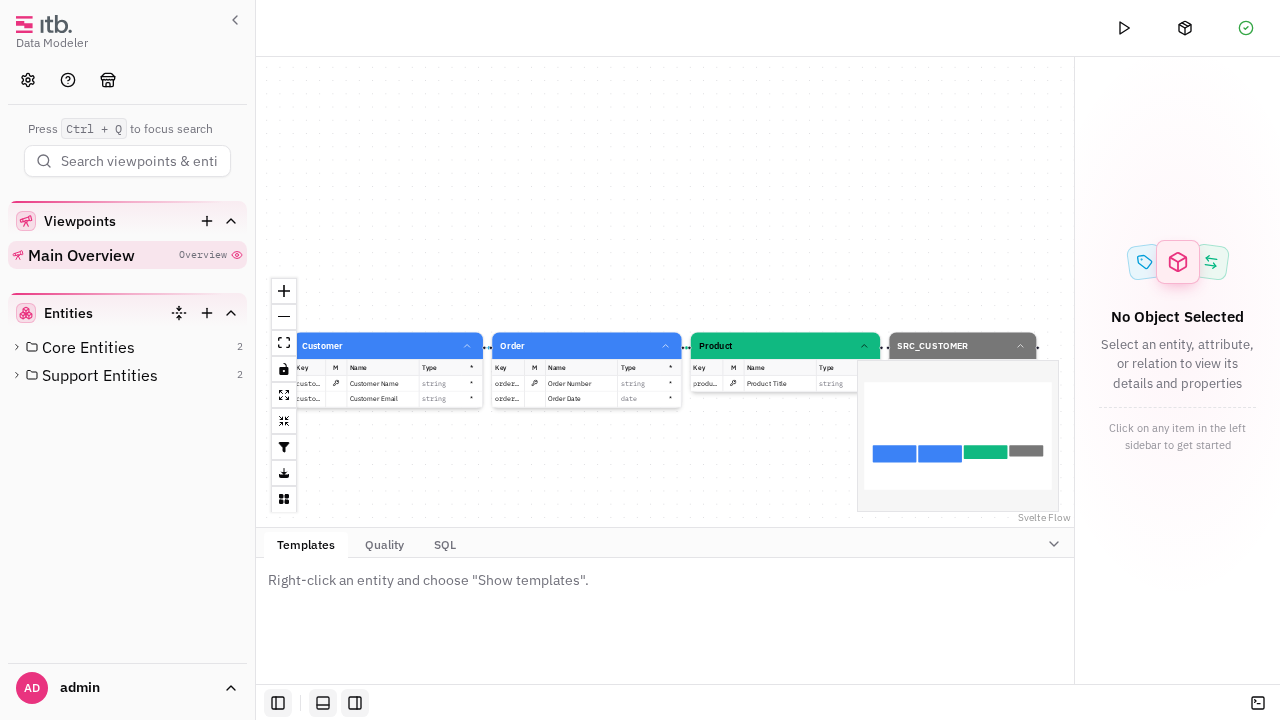Collapse the bottom panel with chevron
Screen dimensions: 1280x720
coord(1054,543)
